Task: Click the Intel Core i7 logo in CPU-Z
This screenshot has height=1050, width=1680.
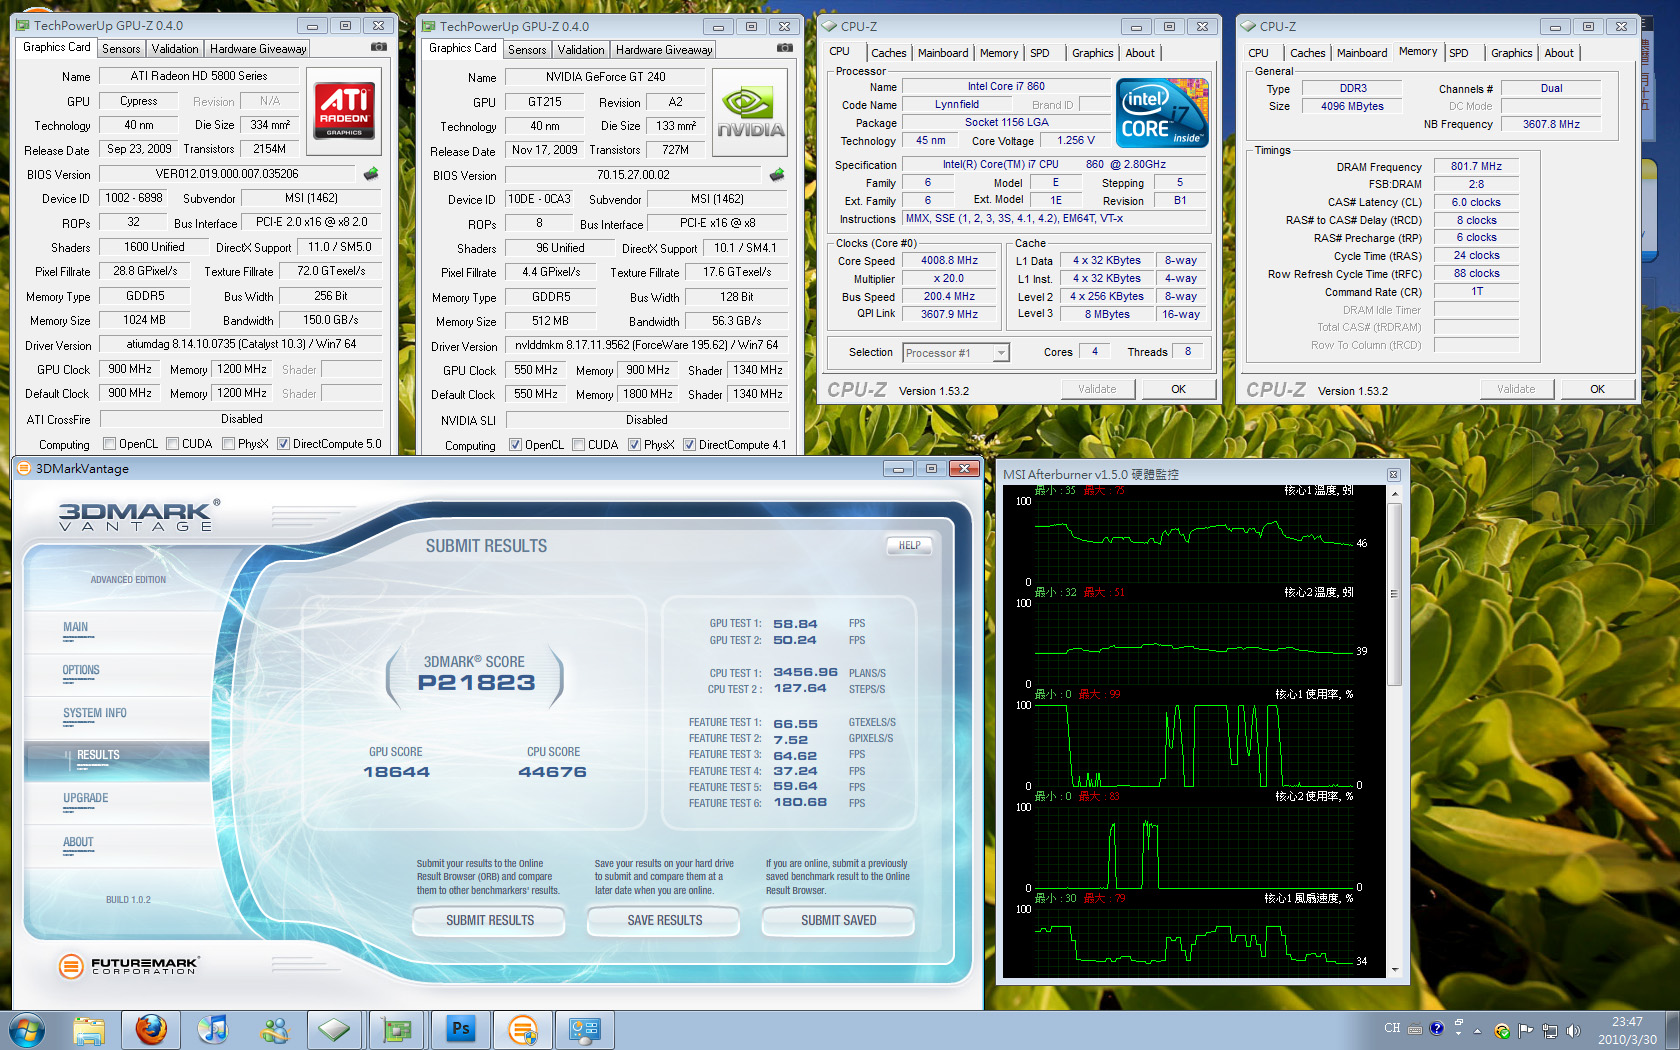Action: coord(1163,113)
